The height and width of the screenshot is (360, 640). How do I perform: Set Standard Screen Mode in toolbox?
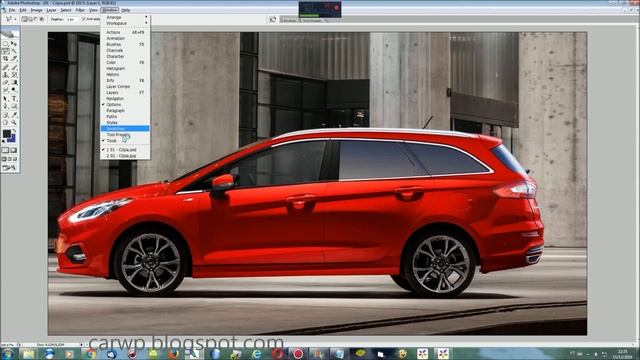pos(4,158)
